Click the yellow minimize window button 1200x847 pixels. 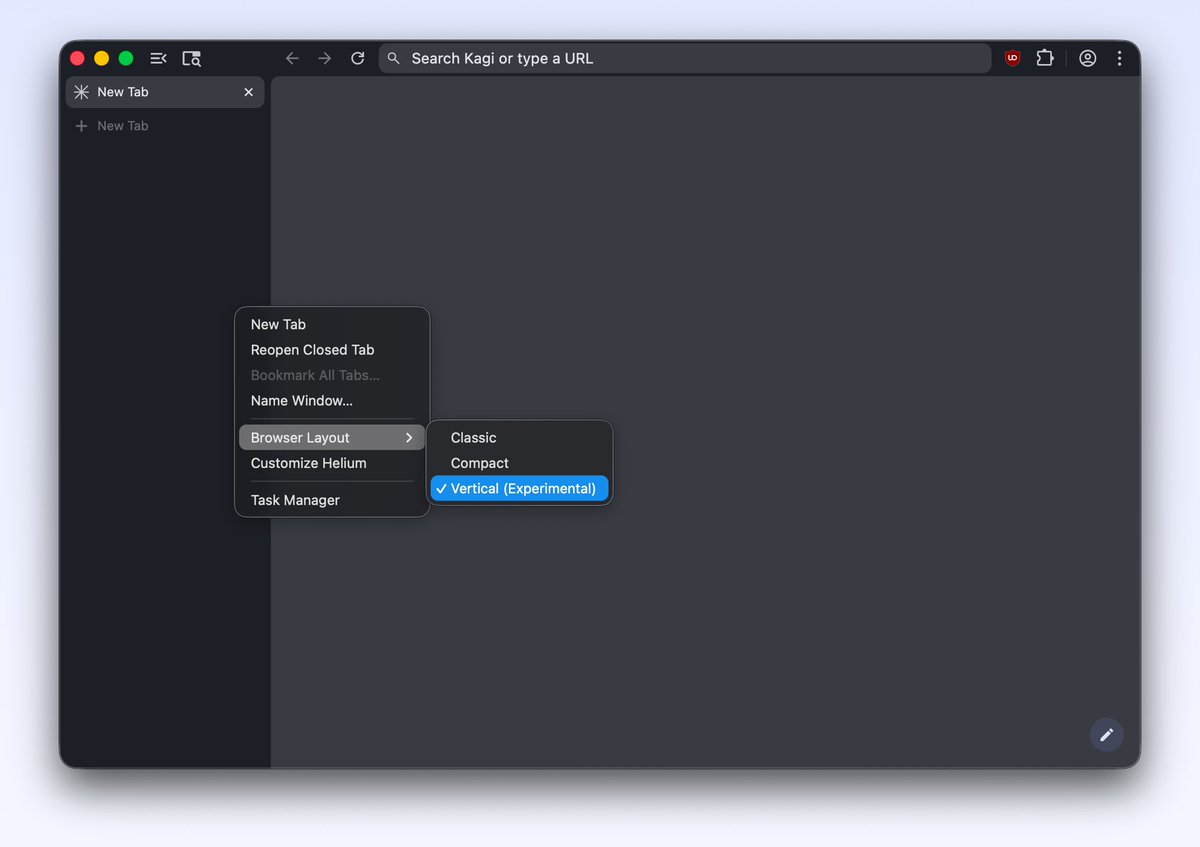tap(102, 58)
